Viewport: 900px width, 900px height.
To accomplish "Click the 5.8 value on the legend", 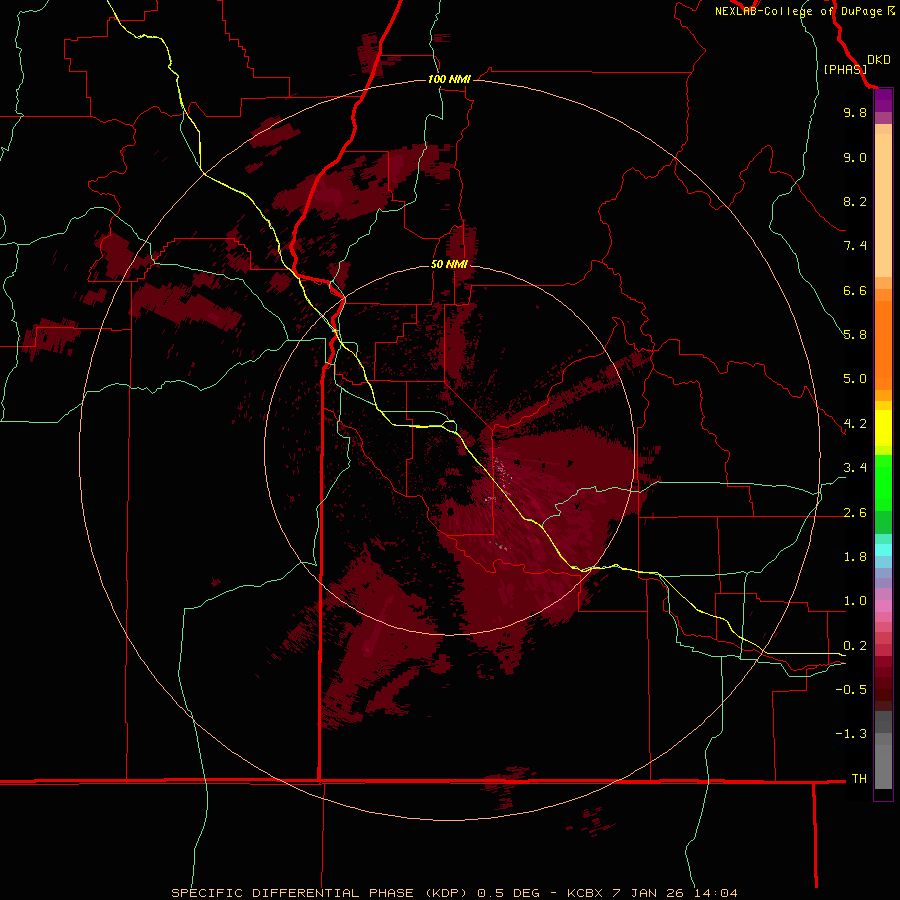I will pos(855,335).
